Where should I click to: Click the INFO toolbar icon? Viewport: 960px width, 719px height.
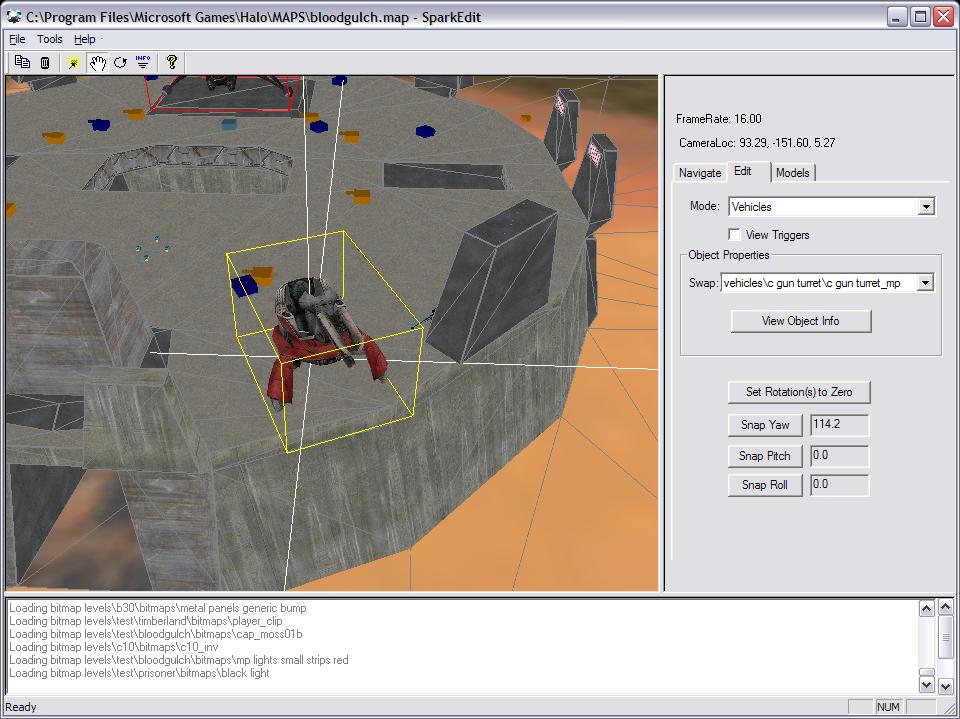point(143,62)
